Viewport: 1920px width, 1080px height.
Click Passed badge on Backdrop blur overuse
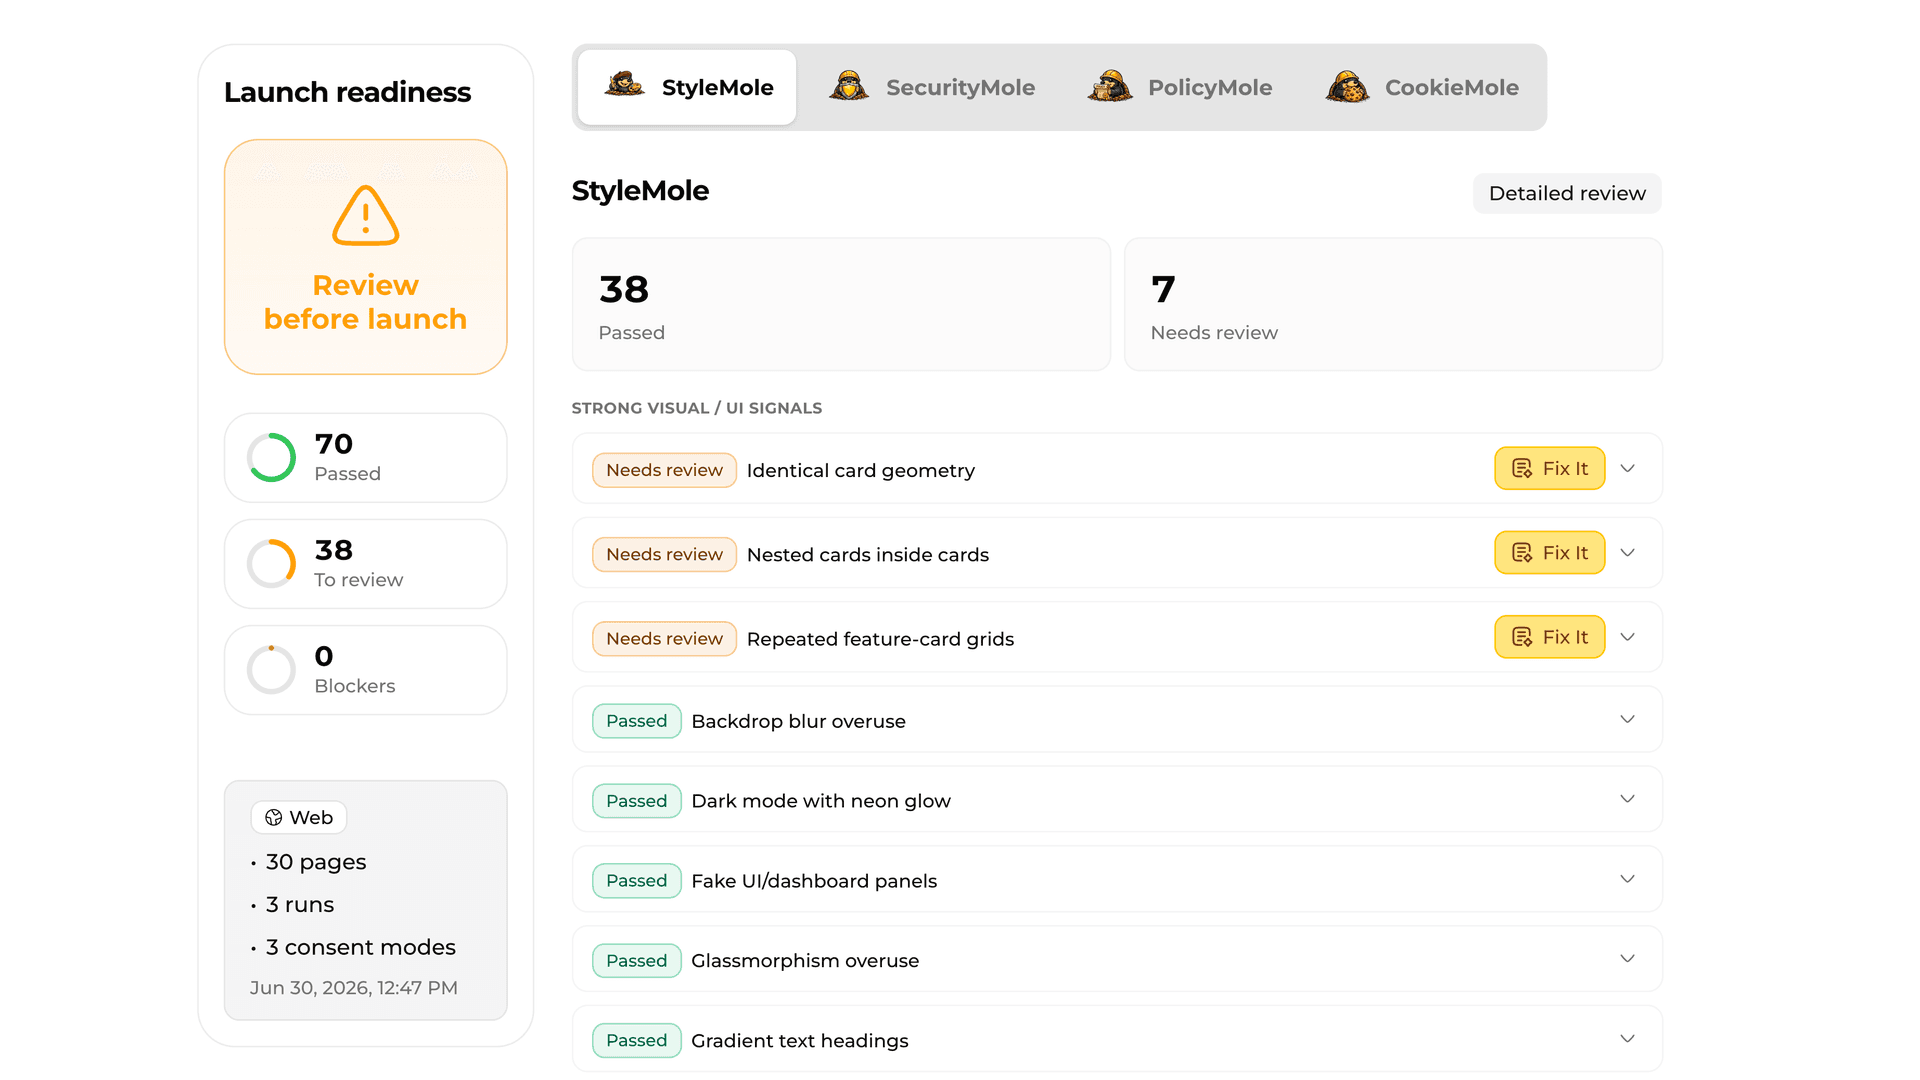(637, 721)
